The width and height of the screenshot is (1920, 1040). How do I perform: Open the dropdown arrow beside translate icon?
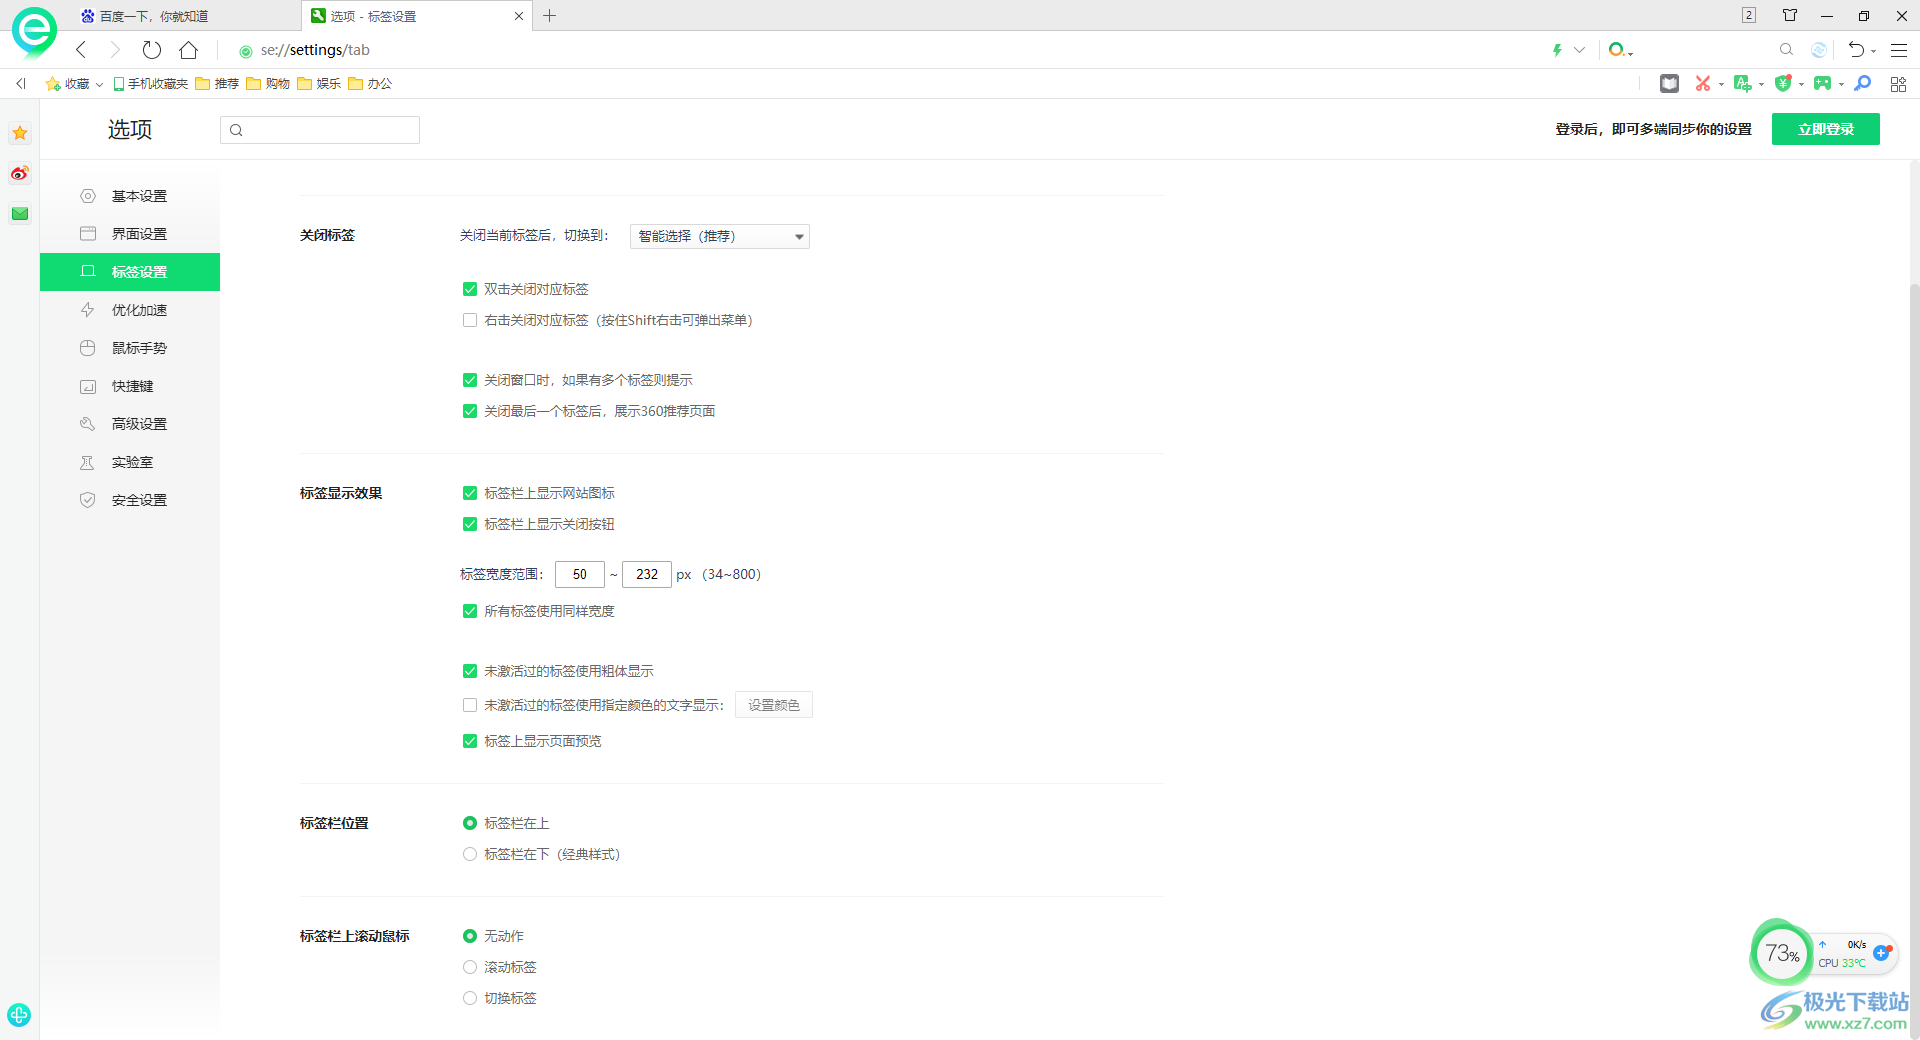pyautogui.click(x=1761, y=84)
